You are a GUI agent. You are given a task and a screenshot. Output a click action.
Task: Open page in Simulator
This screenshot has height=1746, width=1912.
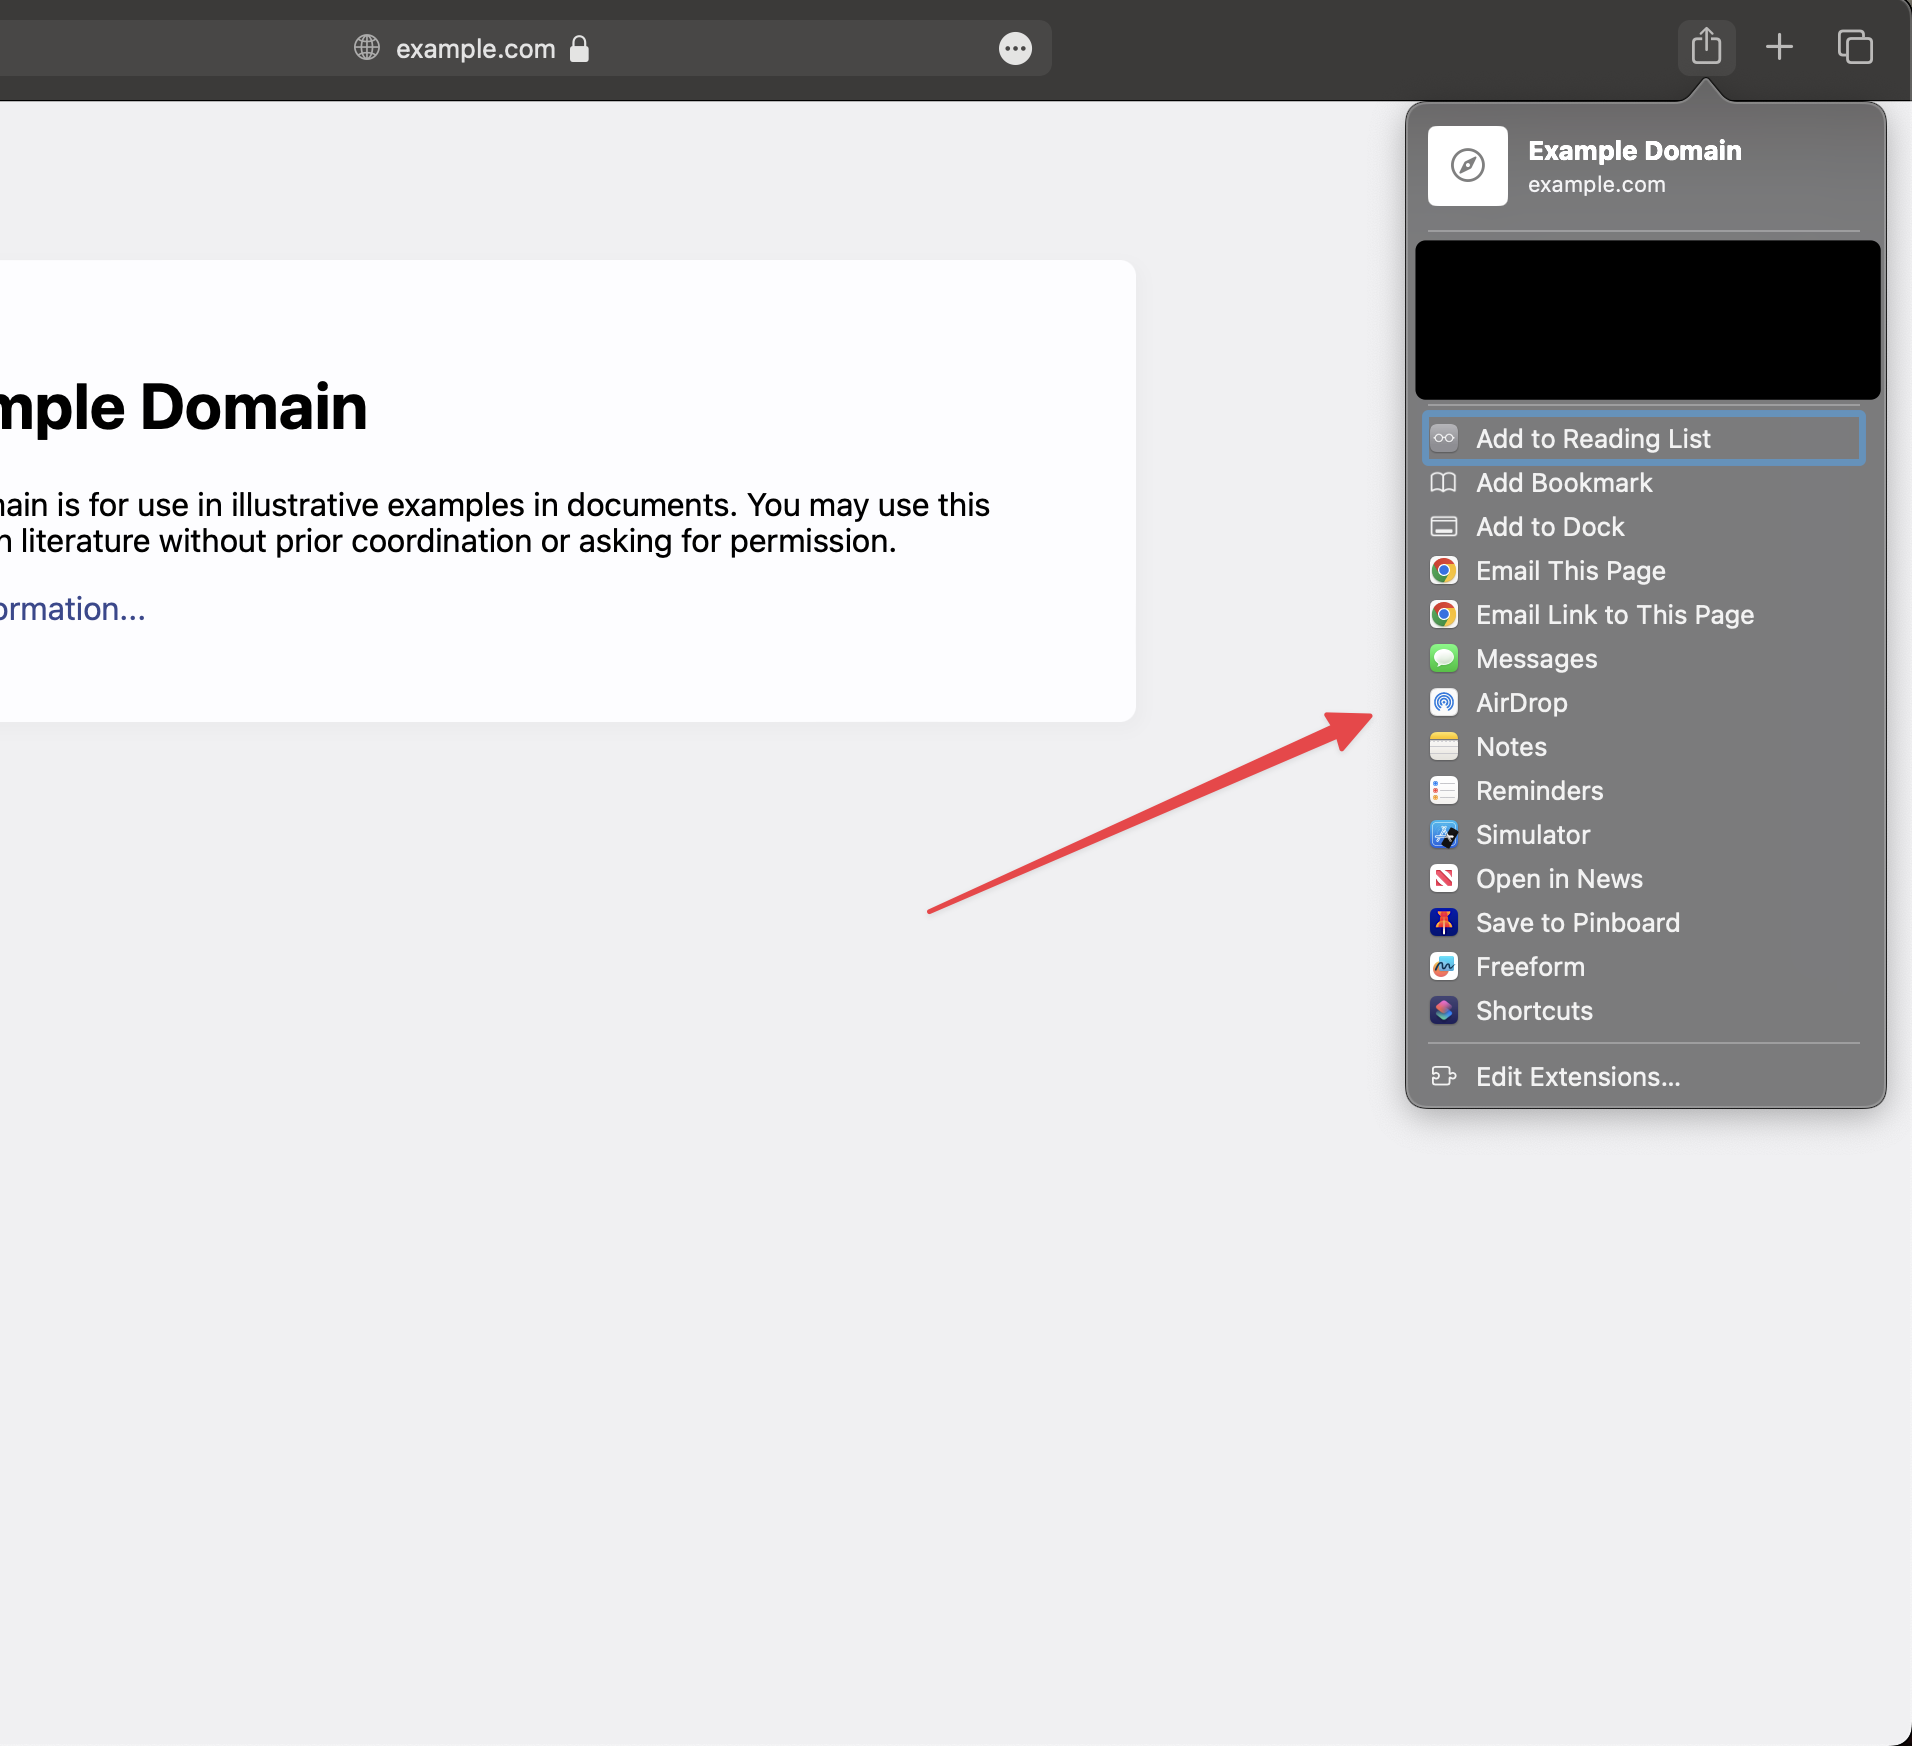pyautogui.click(x=1533, y=834)
